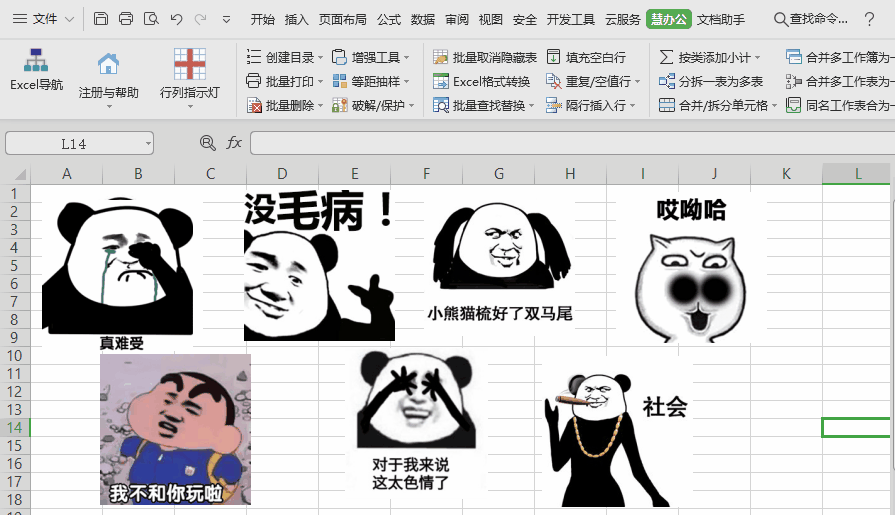Click the 查找命令 search box
The width and height of the screenshot is (895, 515).
pos(811,19)
